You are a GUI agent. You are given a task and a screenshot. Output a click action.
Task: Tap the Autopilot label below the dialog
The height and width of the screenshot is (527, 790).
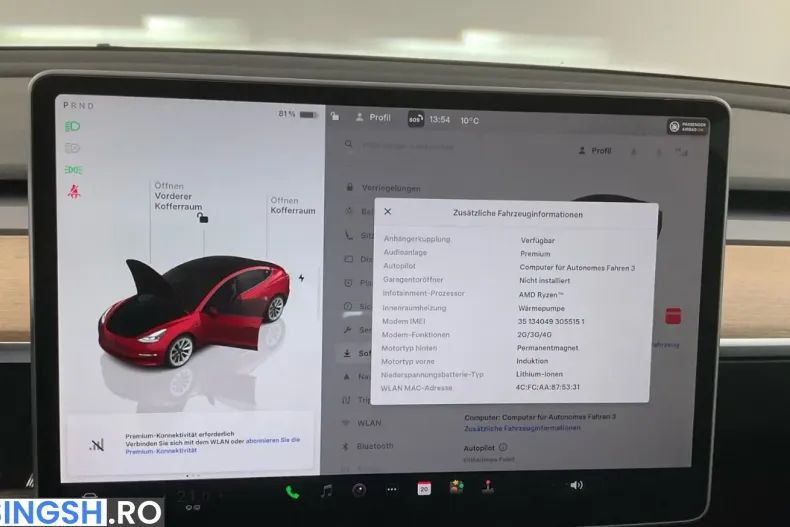point(479,448)
